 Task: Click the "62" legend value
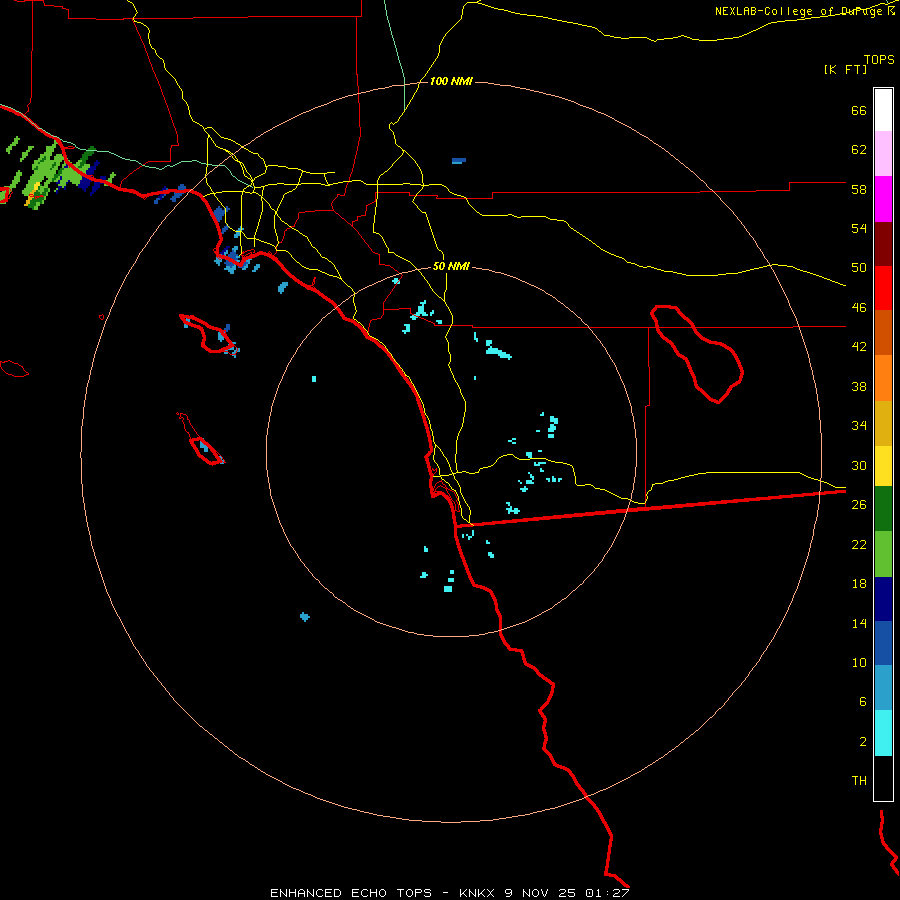(859, 150)
